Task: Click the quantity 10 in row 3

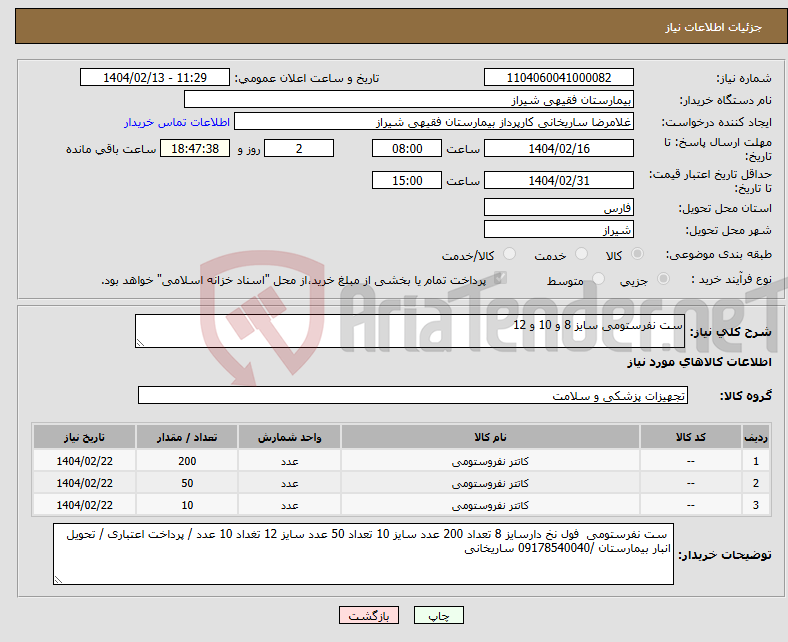Action: [187, 505]
